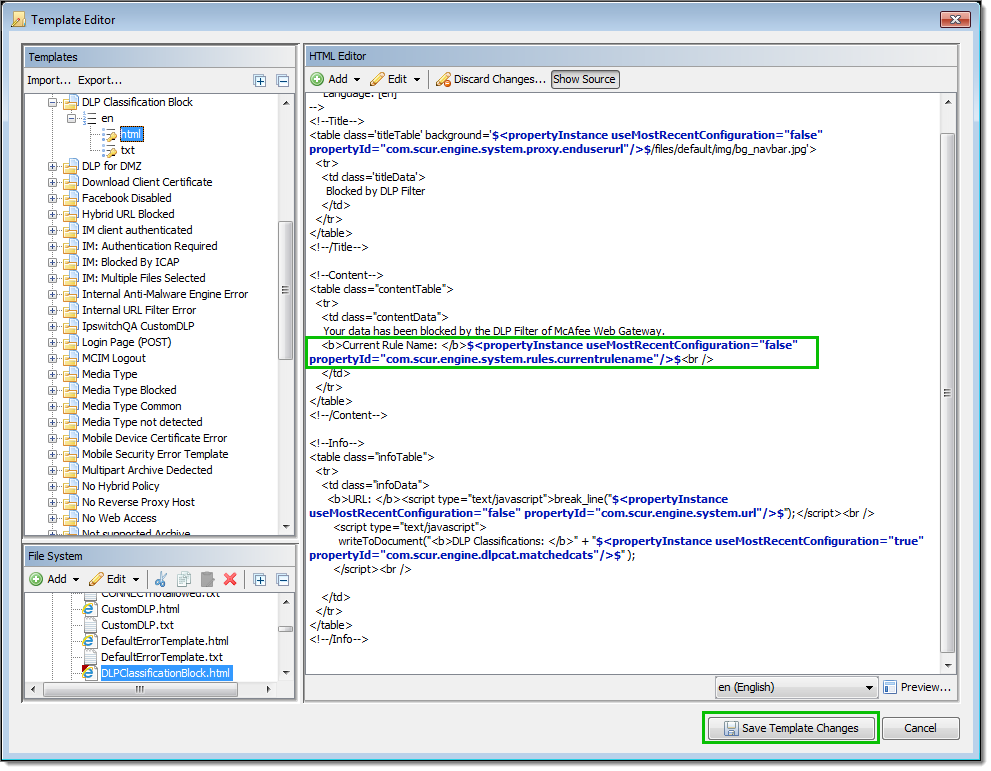Expand all nodes in Templates panel
991x771 pixels.
point(260,81)
